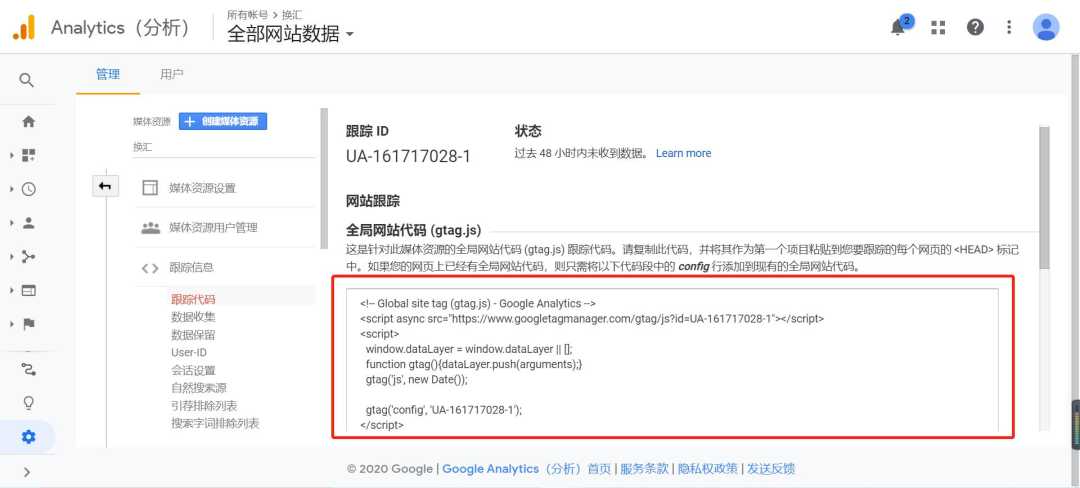Select 引荐排除列表 in tracking info menu

coord(204,406)
